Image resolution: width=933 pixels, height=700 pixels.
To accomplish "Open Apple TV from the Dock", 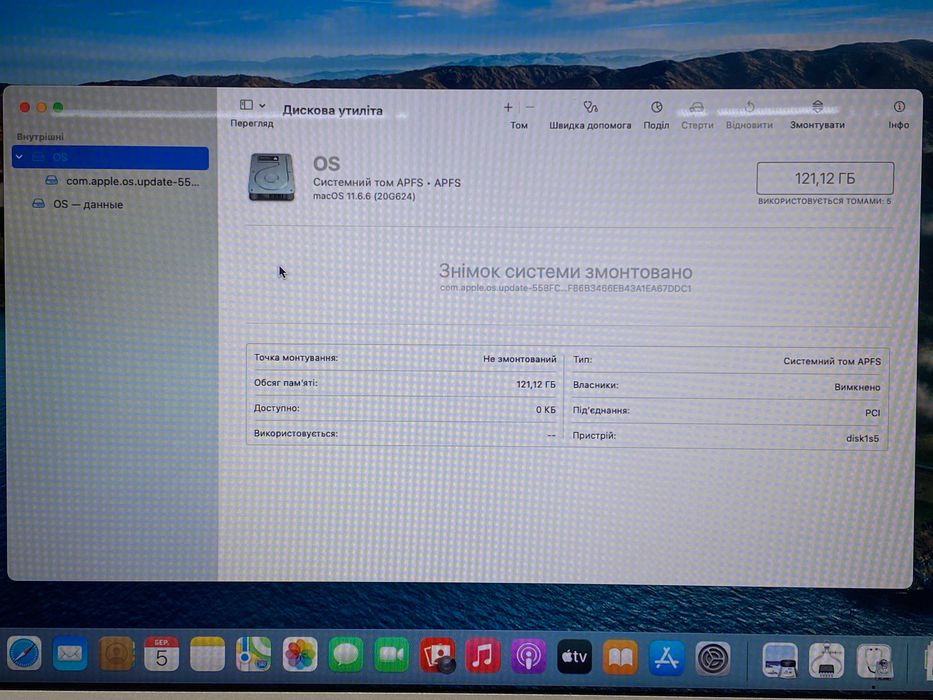I will click(574, 657).
